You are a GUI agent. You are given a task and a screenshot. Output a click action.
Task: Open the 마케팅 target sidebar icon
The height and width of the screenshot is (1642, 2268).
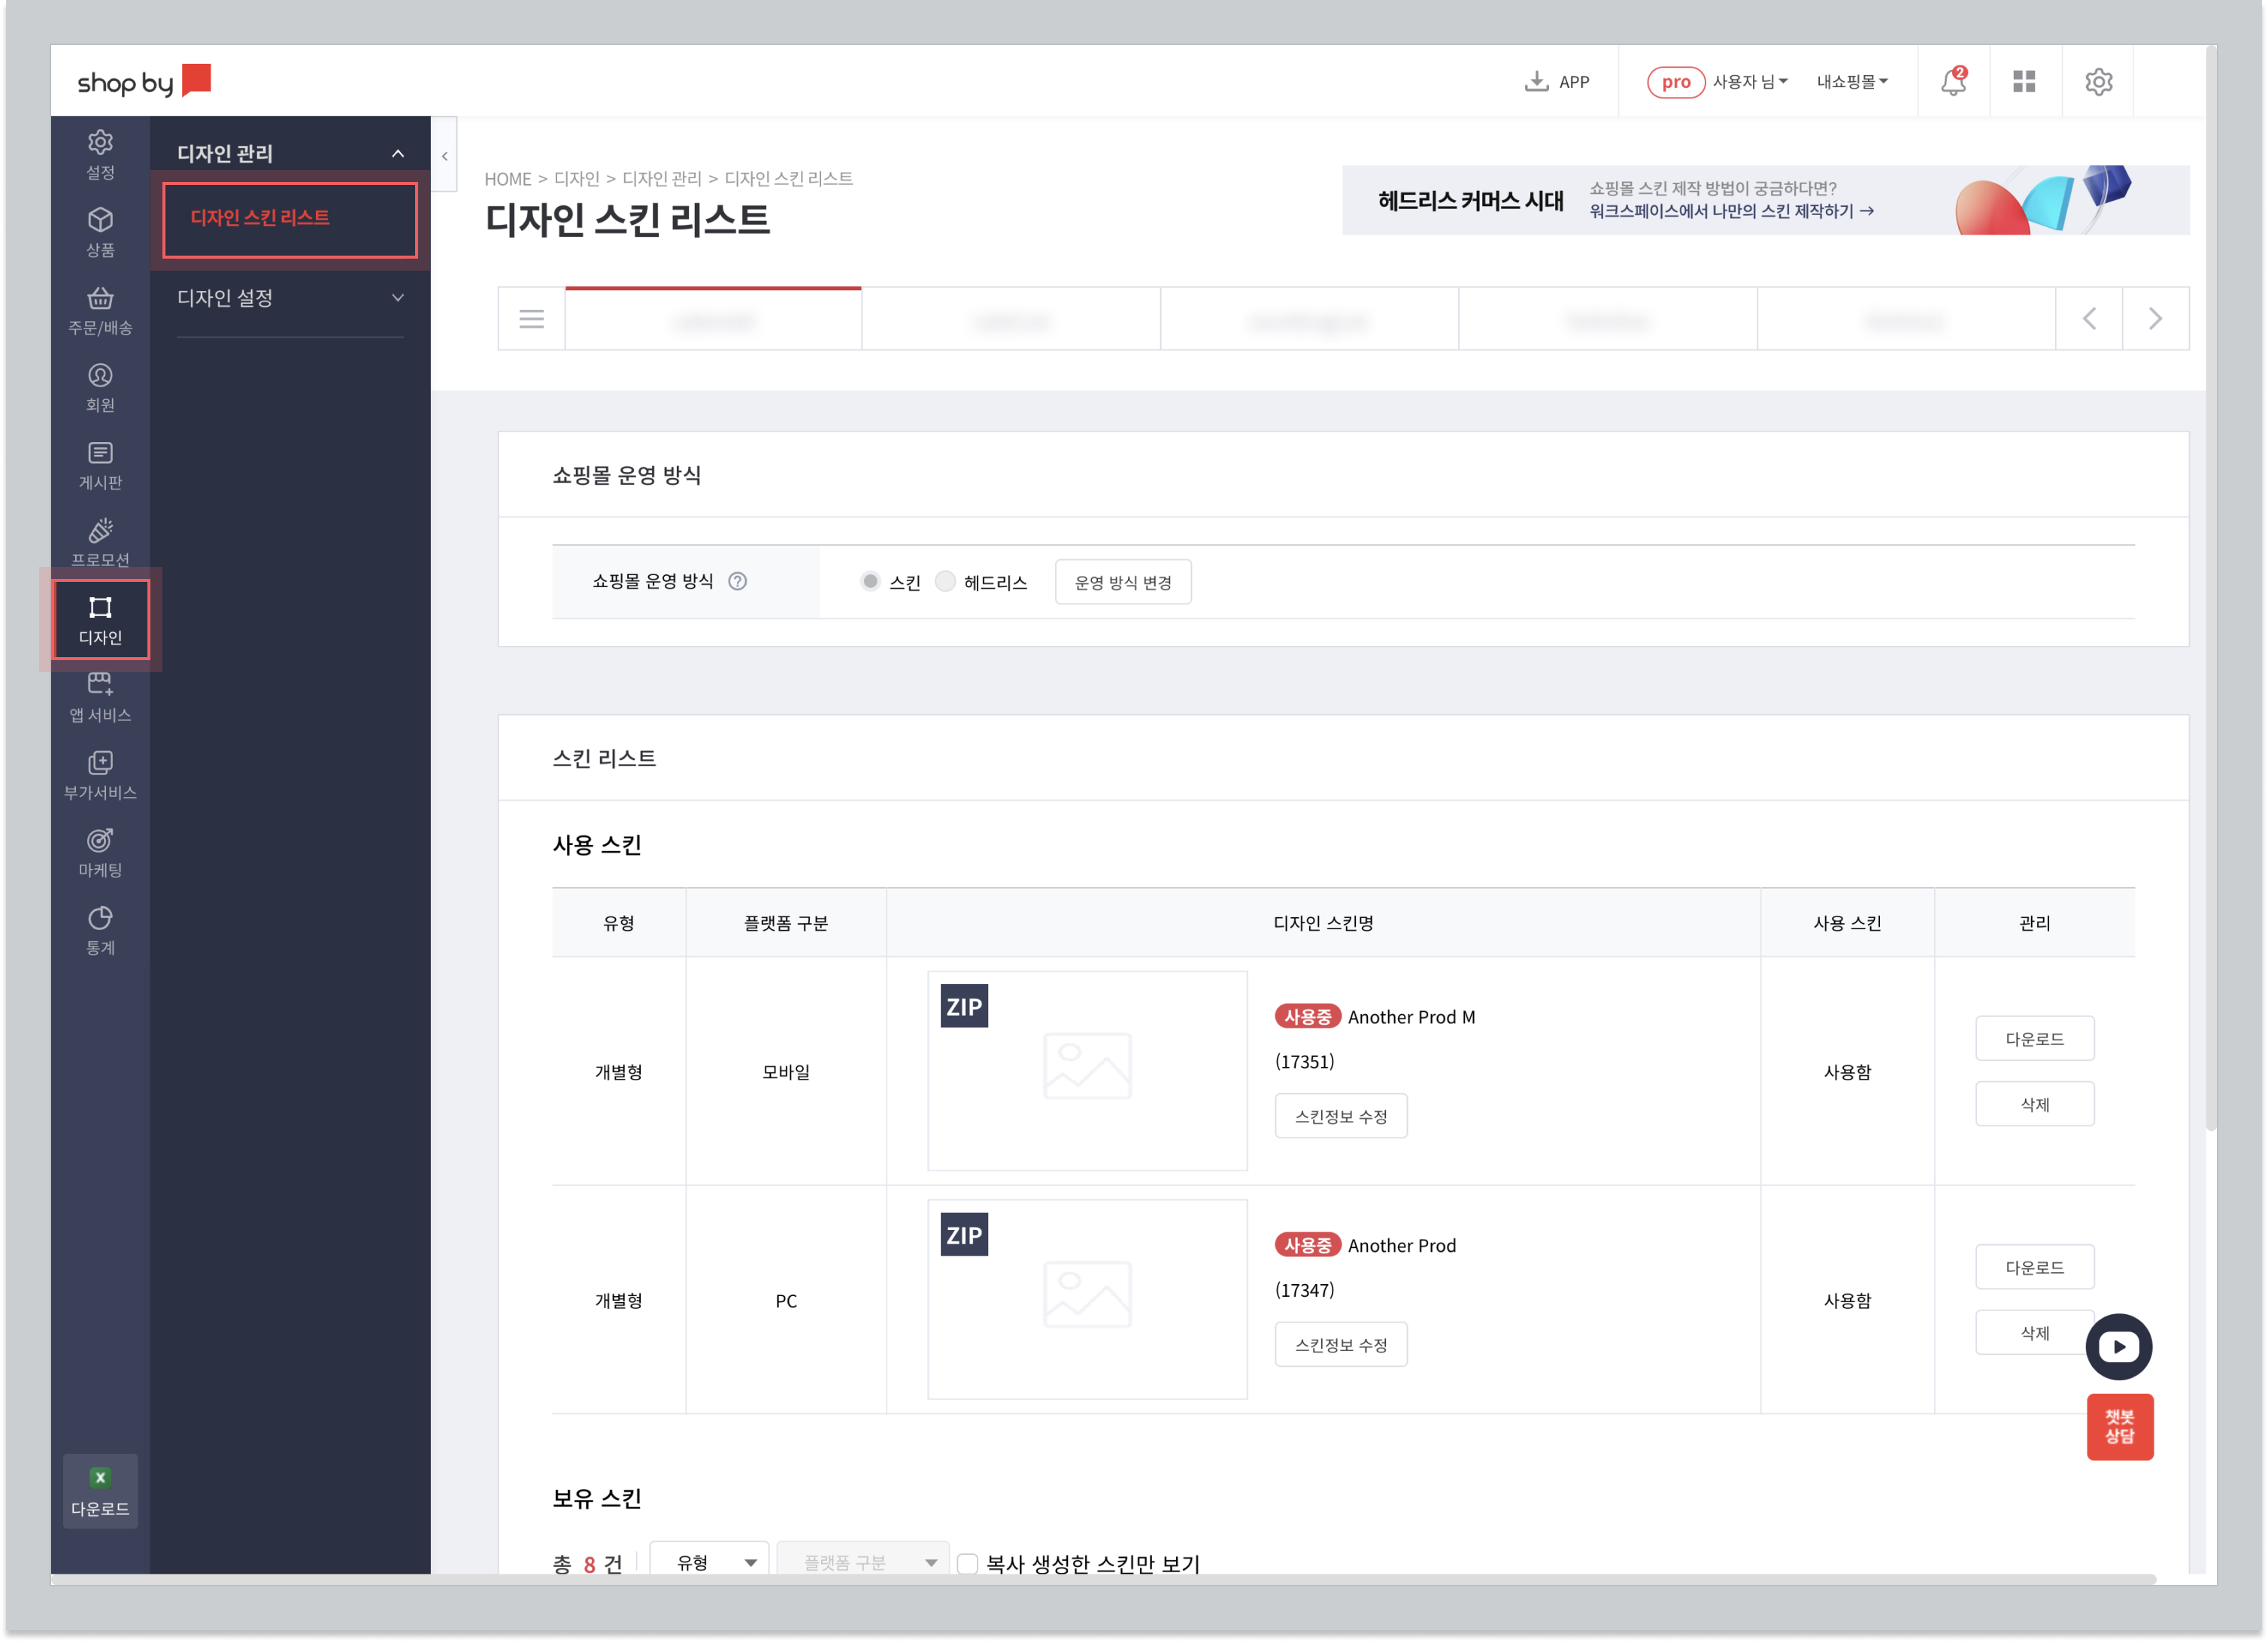tap(100, 852)
